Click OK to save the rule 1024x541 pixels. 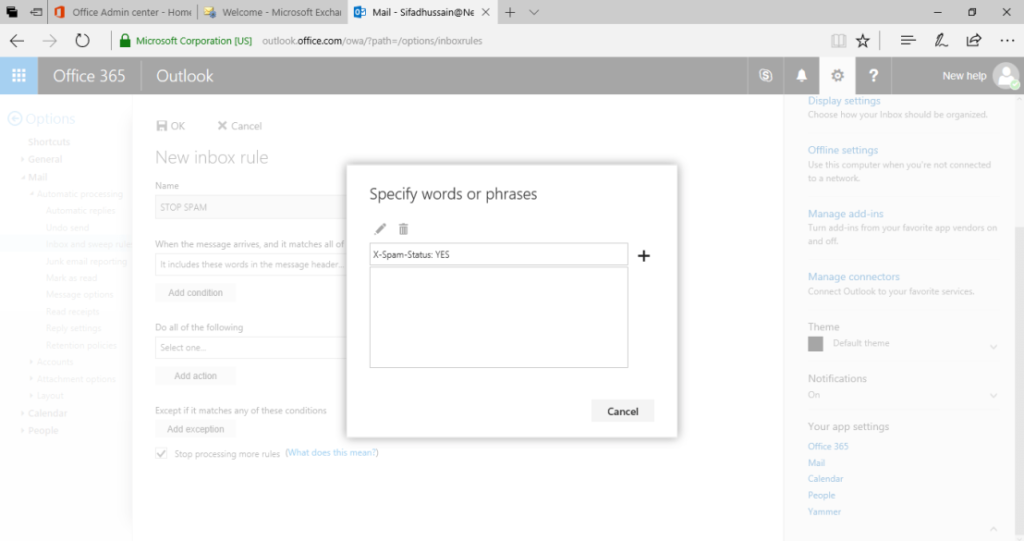point(170,126)
